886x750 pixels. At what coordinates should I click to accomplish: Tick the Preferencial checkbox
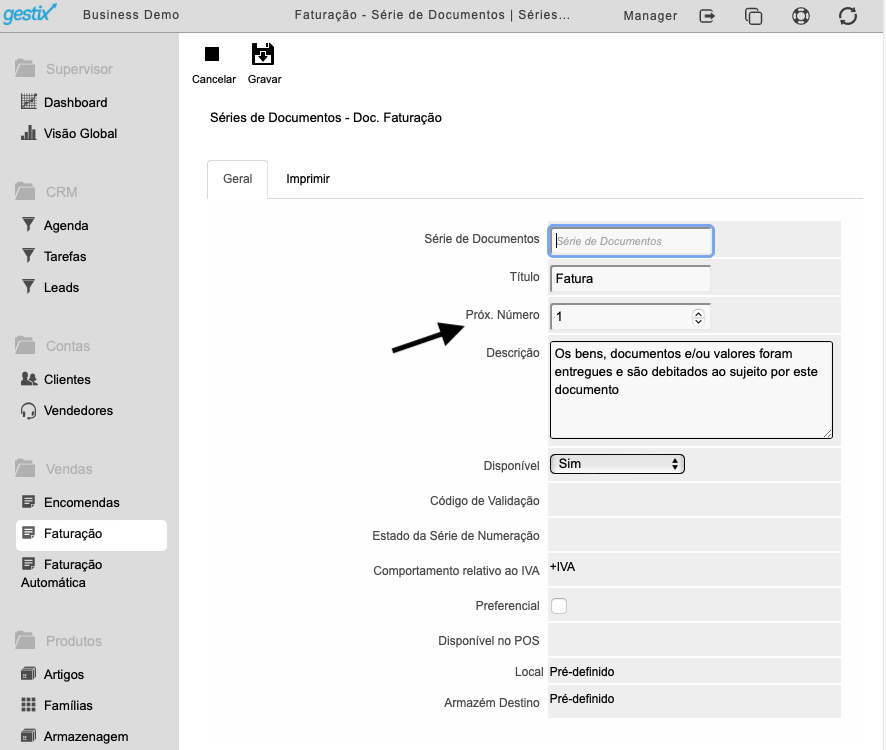coord(559,606)
